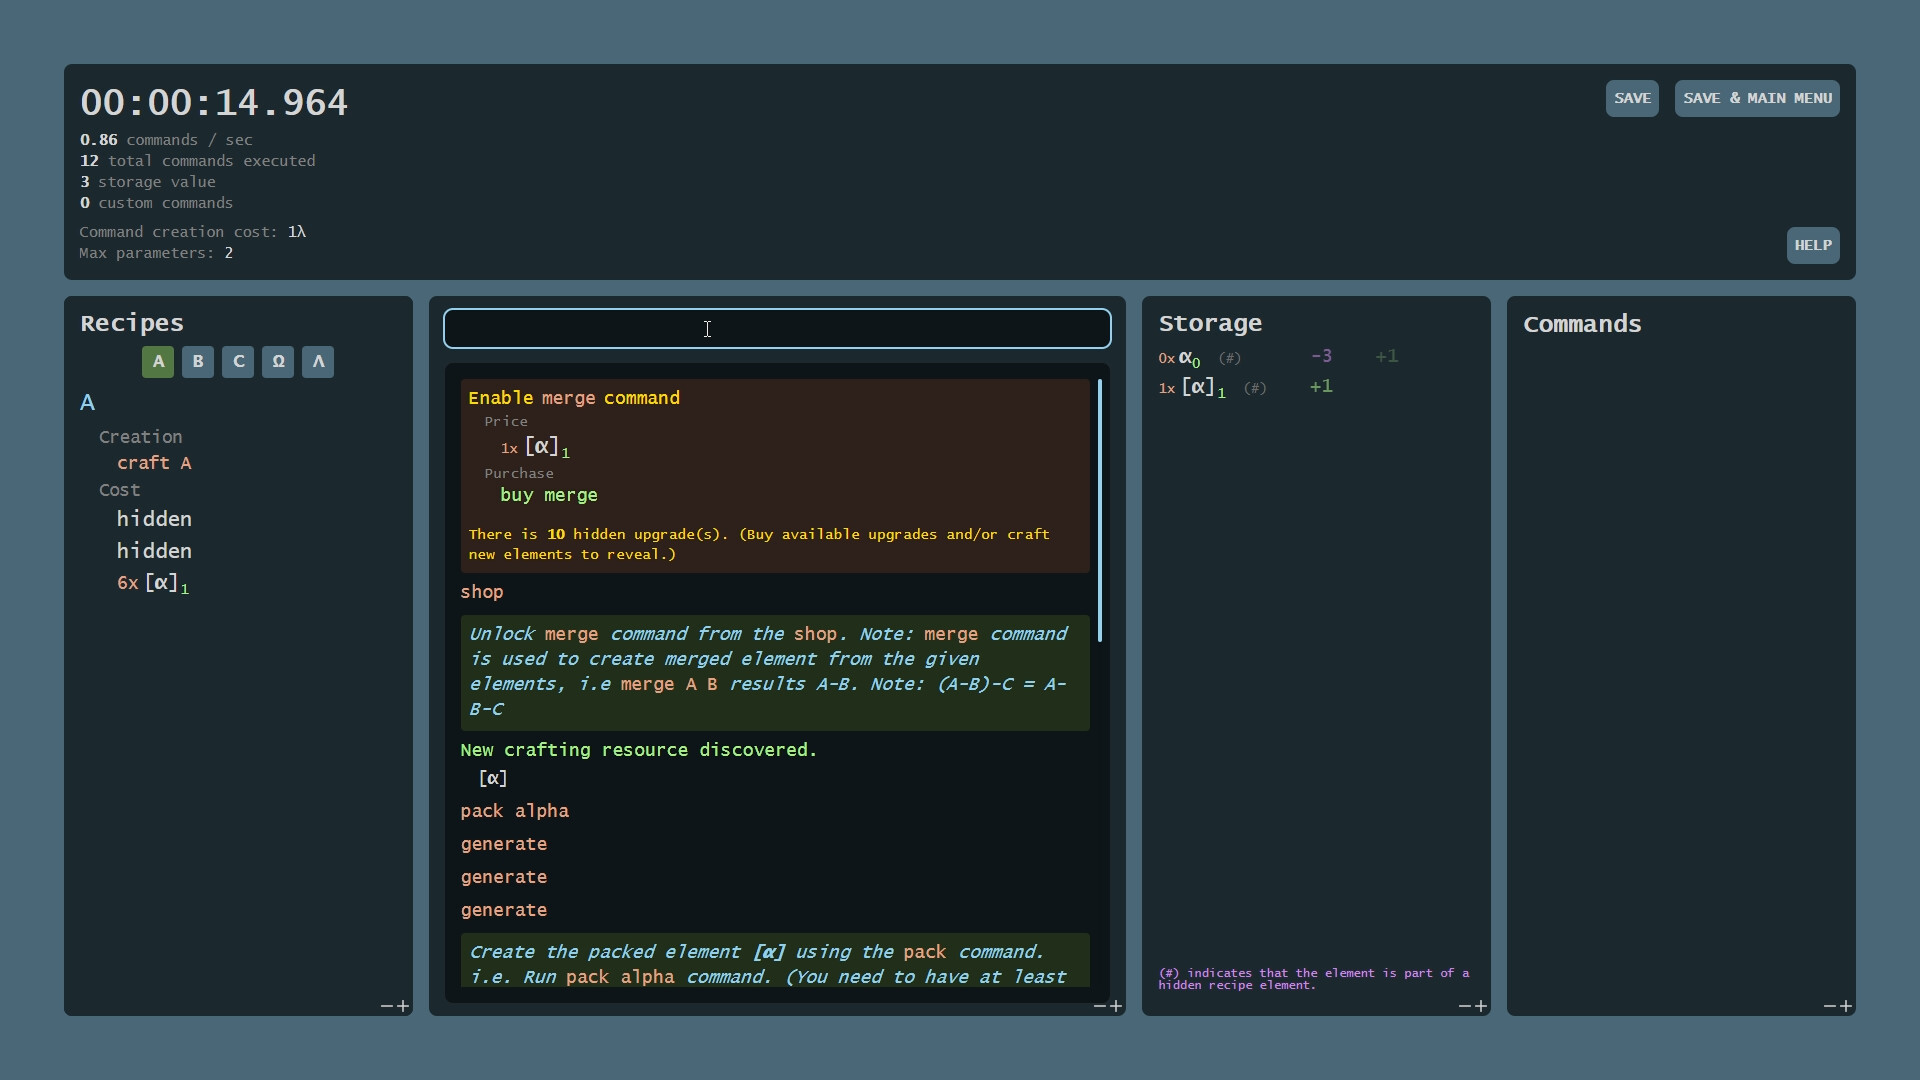Focus the command input field

[x=778, y=329]
